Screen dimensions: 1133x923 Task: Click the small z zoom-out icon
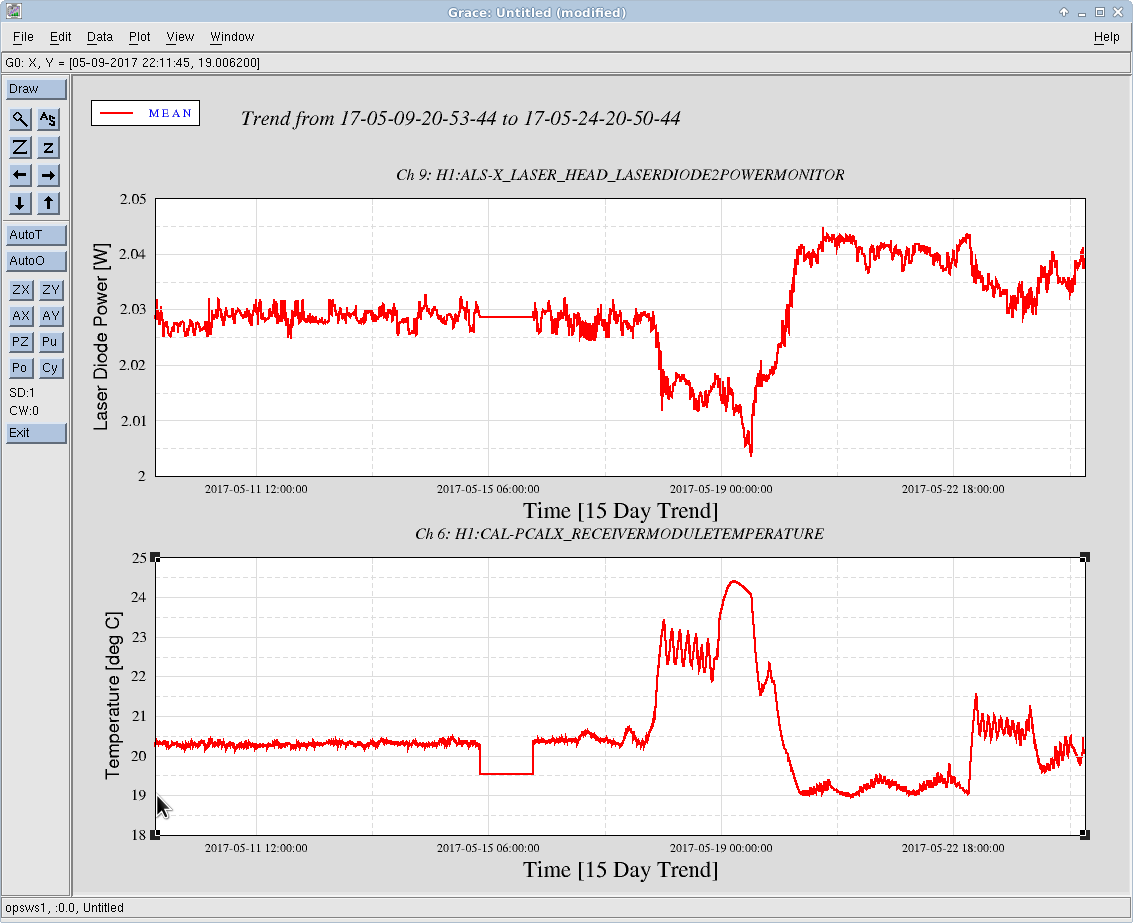[48, 147]
